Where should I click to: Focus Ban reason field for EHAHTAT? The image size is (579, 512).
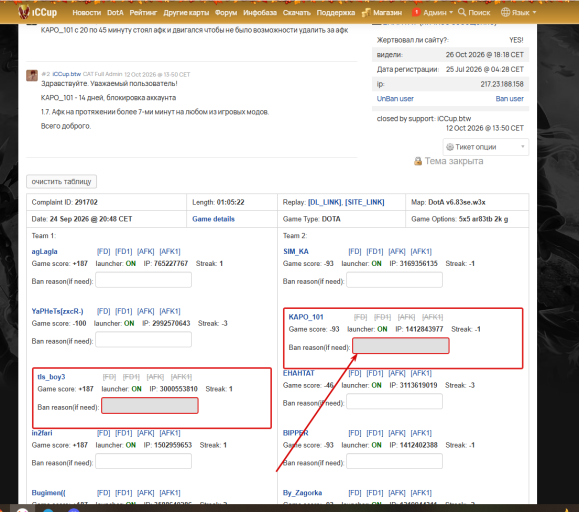(x=395, y=402)
